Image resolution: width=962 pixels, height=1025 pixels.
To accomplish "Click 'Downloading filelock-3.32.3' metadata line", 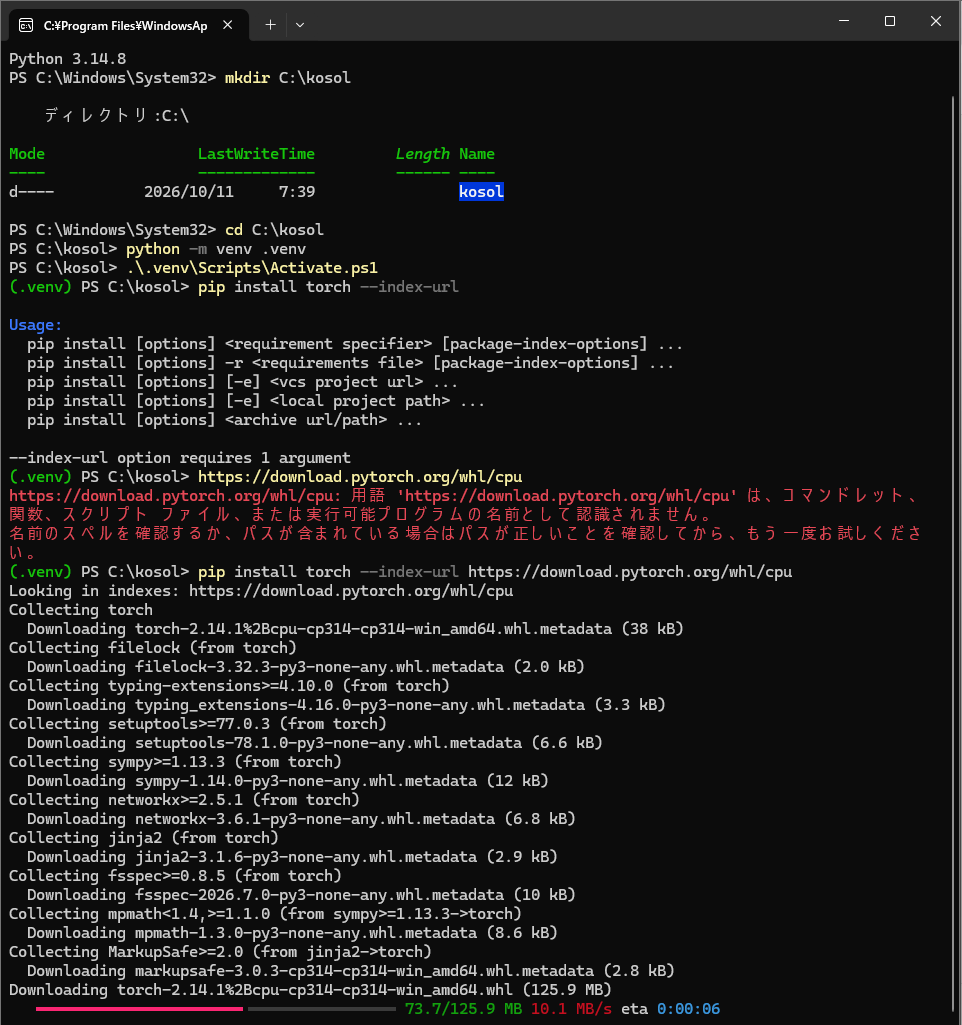I will coord(306,667).
